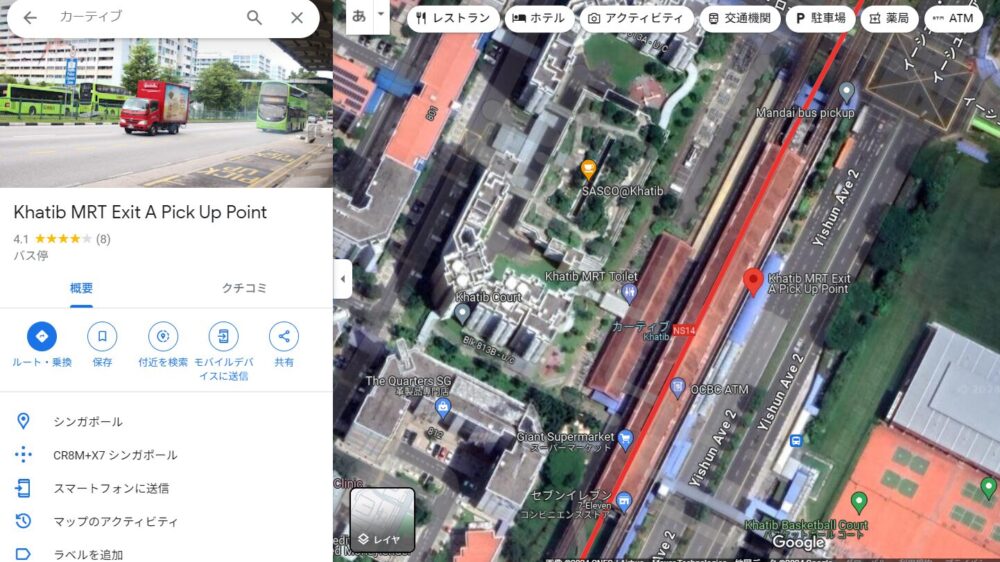Viewport: 1000px width, 562px height.
Task: Click the Save bookmark icon
Action: (x=102, y=337)
